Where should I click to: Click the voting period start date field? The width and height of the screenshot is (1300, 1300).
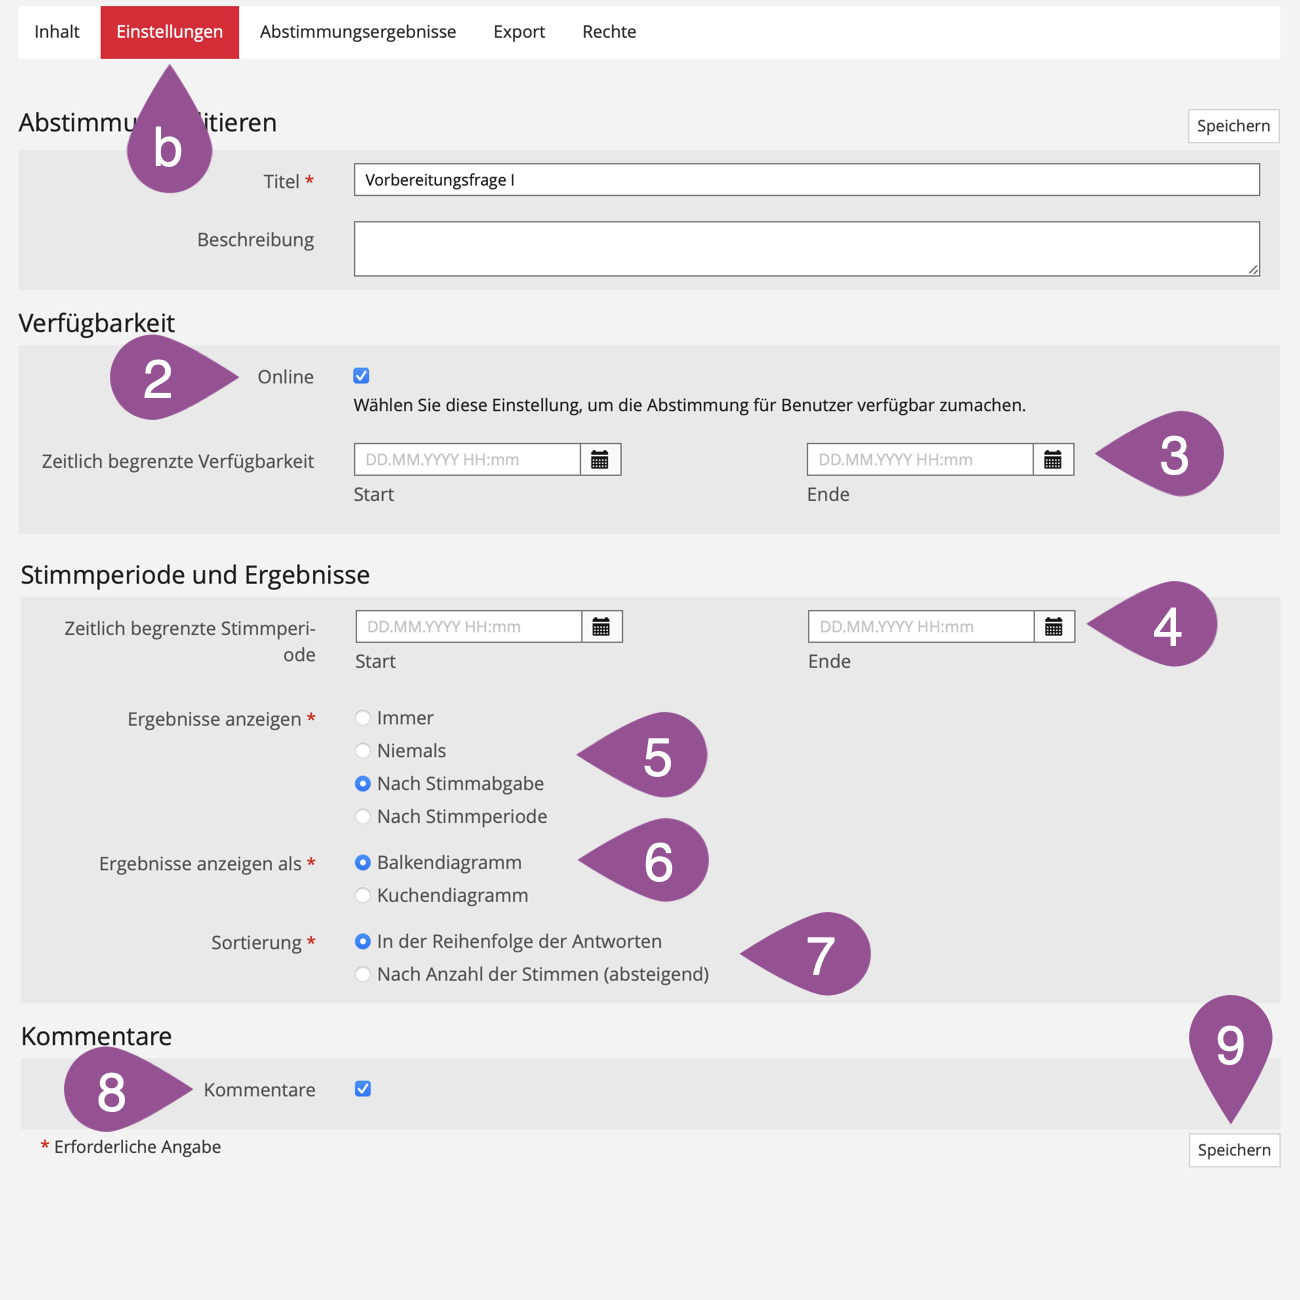tap(468, 627)
